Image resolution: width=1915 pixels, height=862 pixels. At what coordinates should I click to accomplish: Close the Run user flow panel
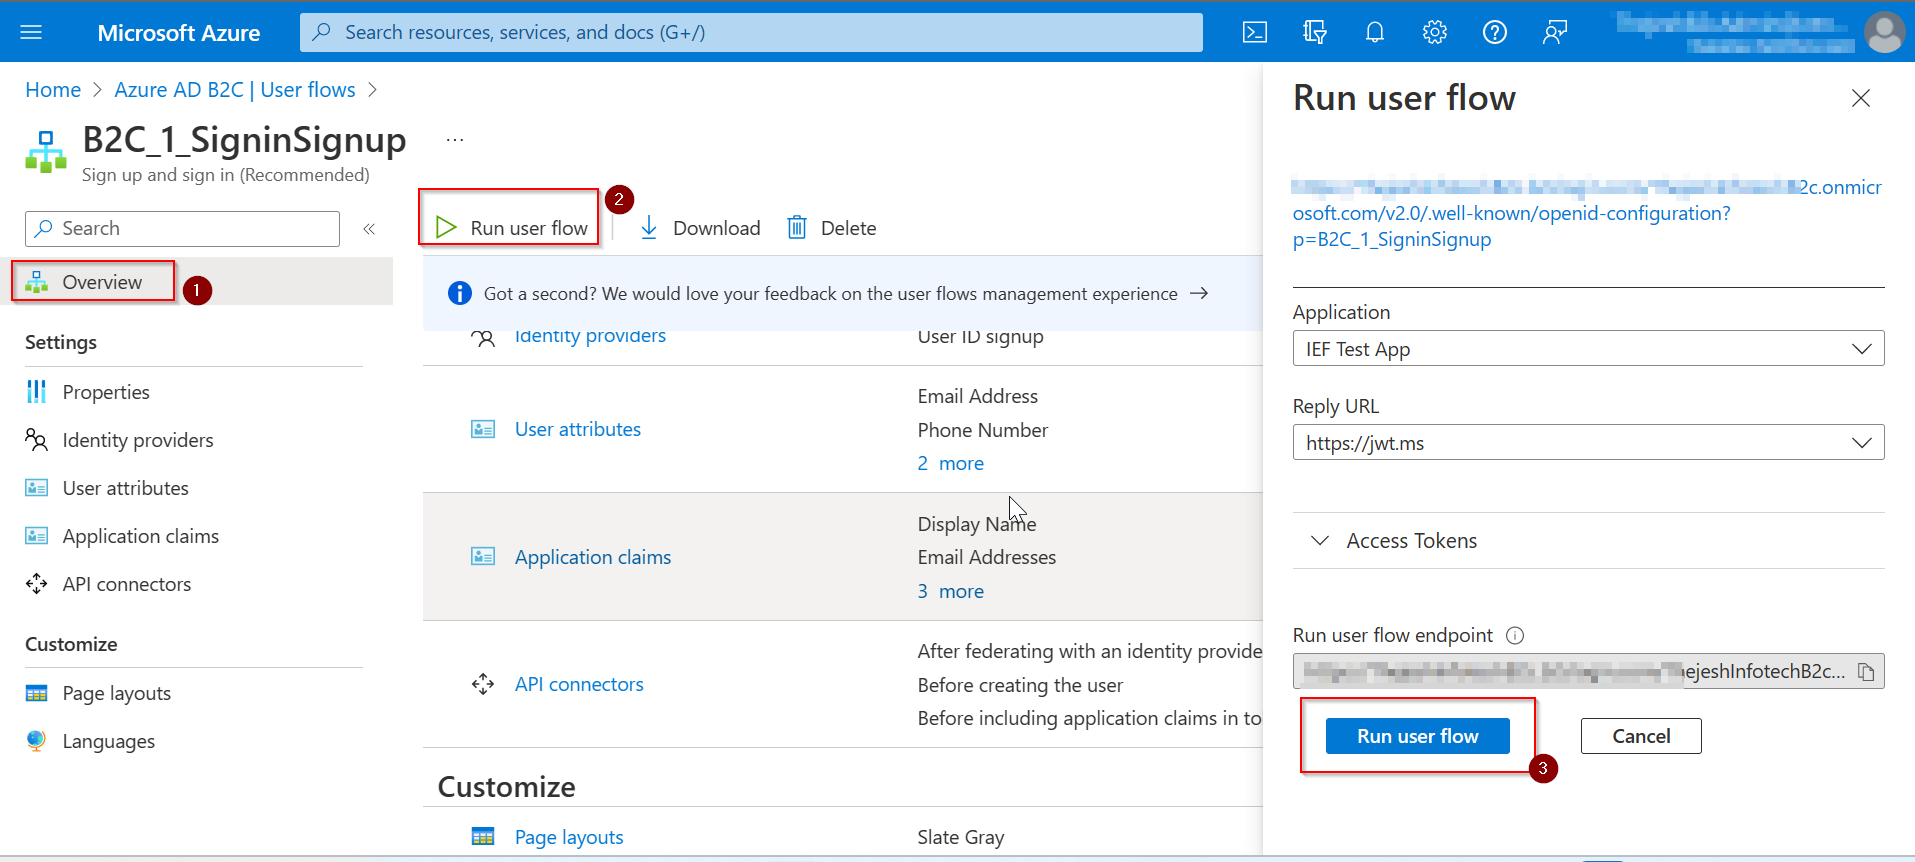point(1860,98)
